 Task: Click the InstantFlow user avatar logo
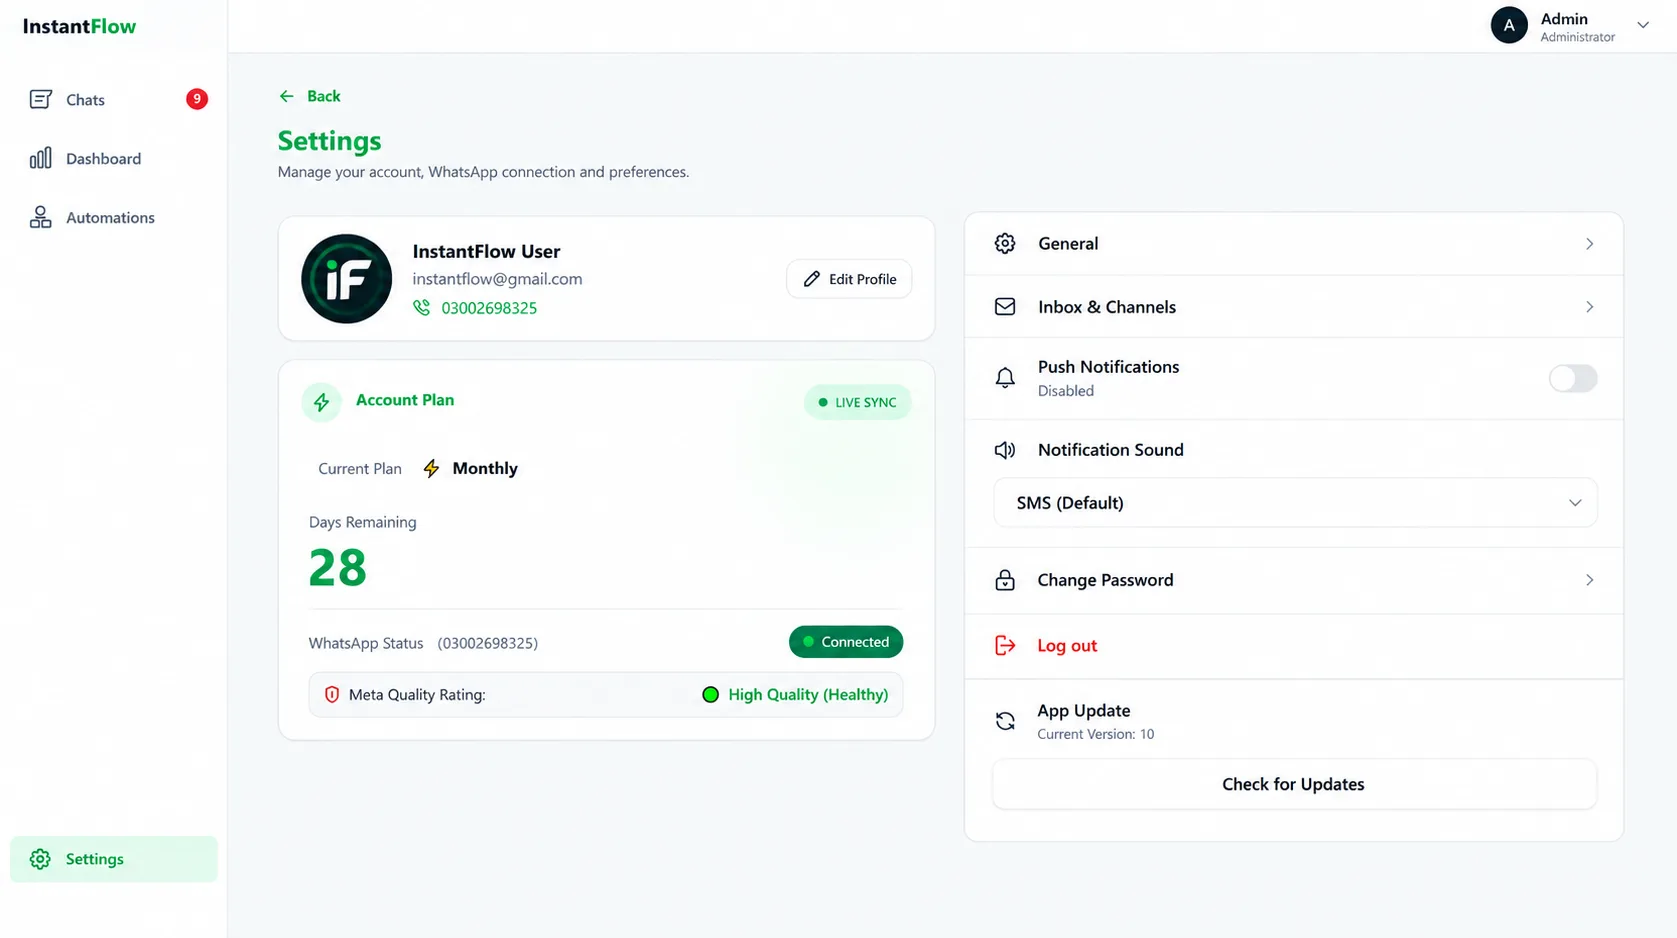point(347,279)
